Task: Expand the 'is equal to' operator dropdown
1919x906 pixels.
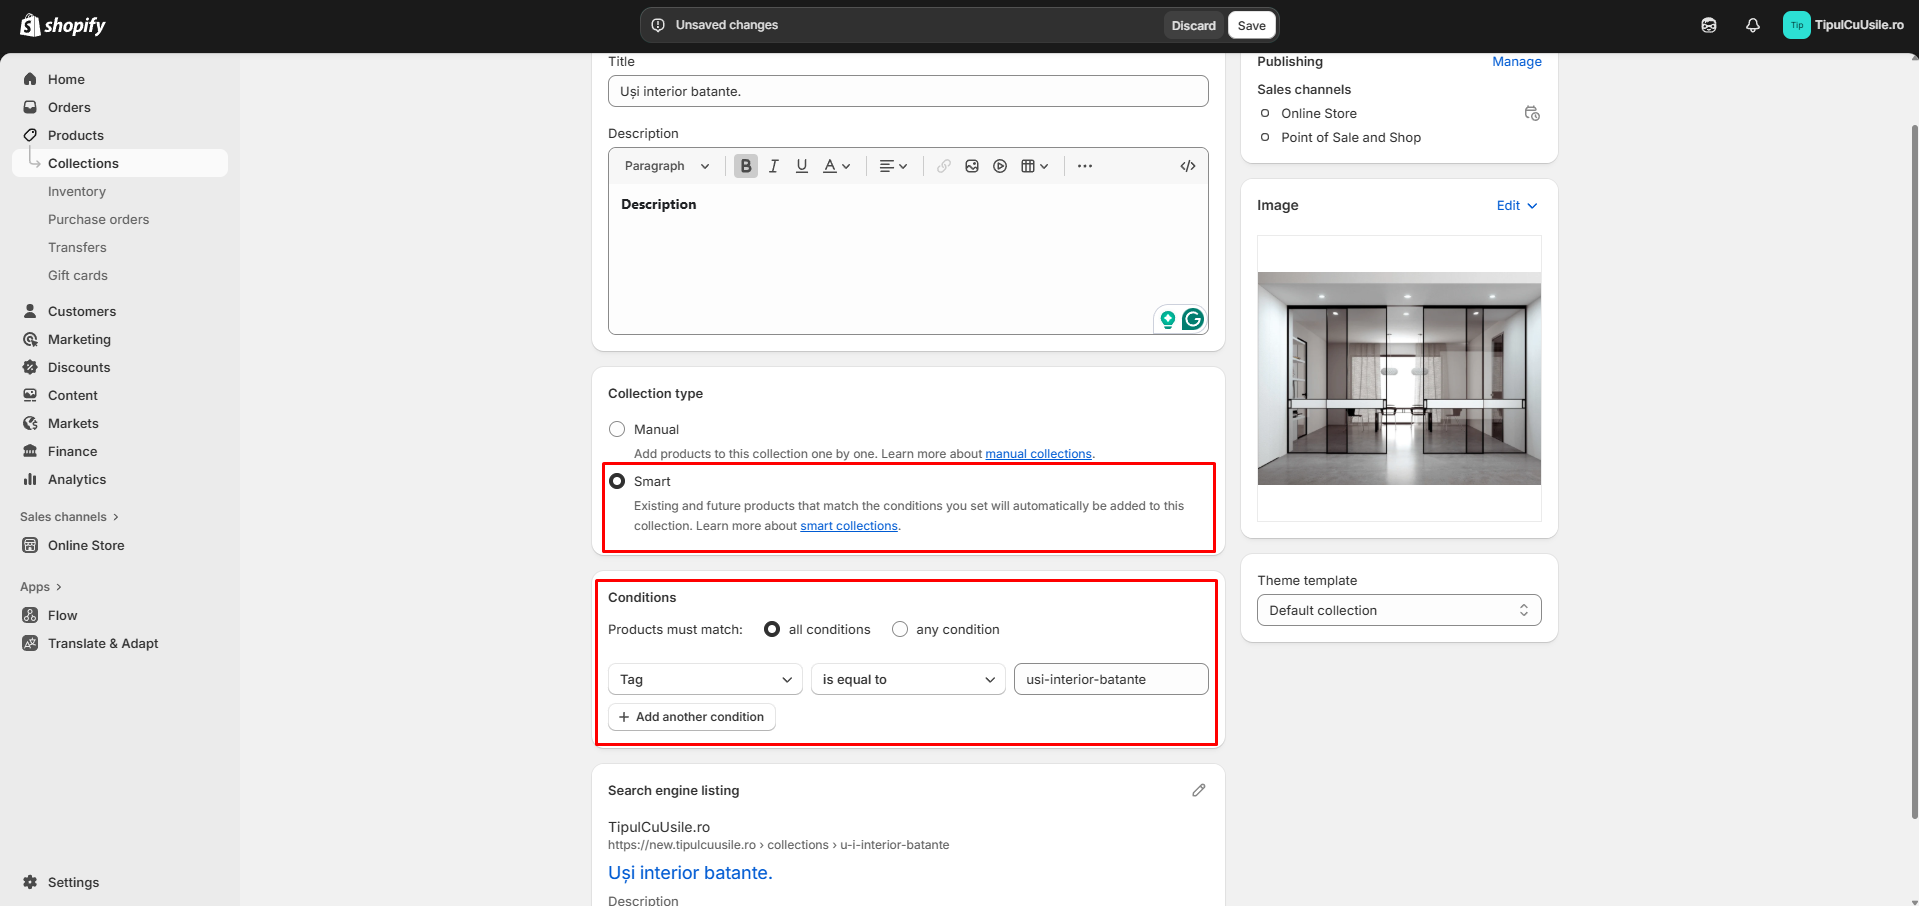Action: (x=907, y=679)
